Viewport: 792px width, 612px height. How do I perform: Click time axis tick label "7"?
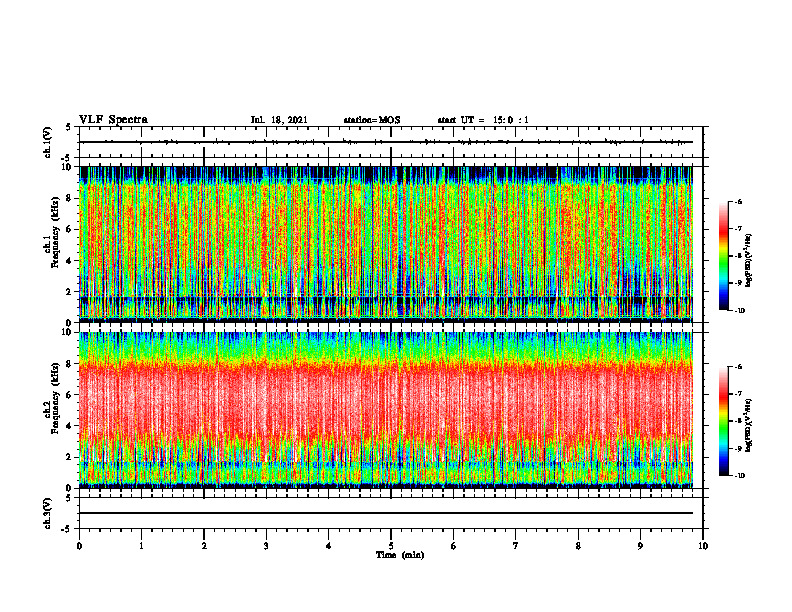tap(516, 546)
